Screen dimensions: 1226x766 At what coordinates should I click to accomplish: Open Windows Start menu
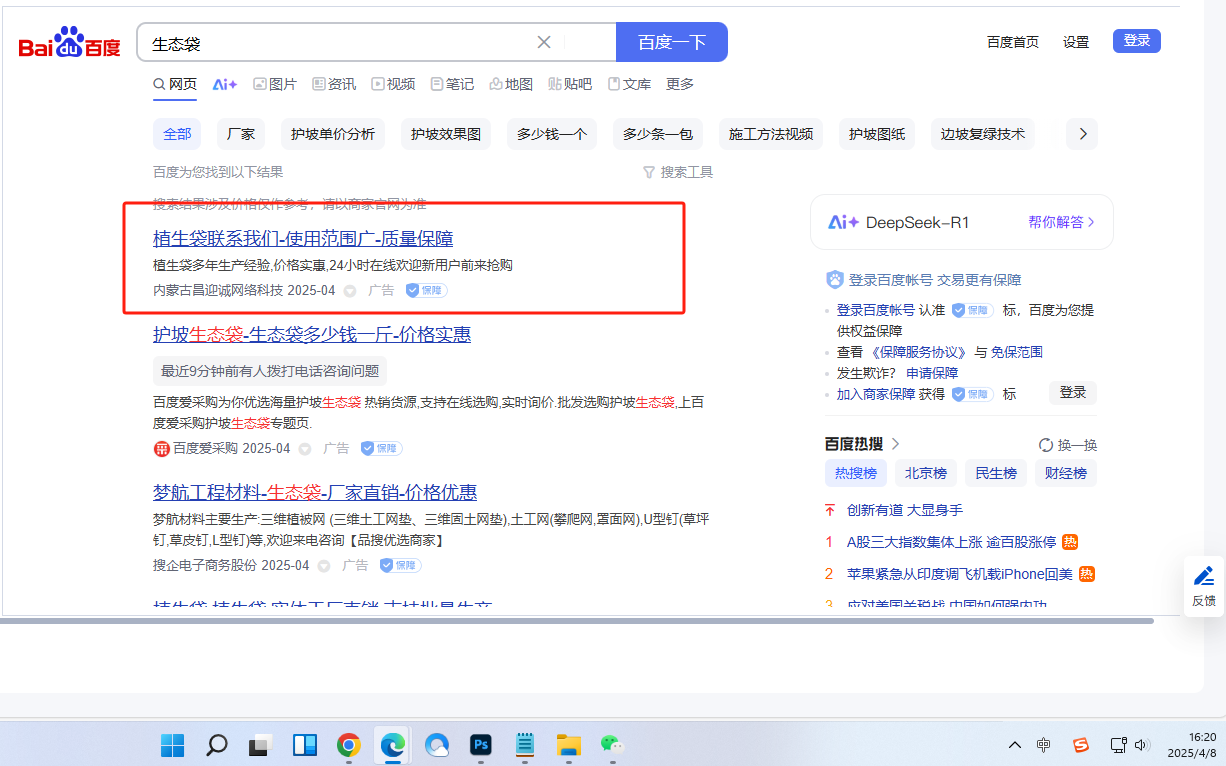172,745
